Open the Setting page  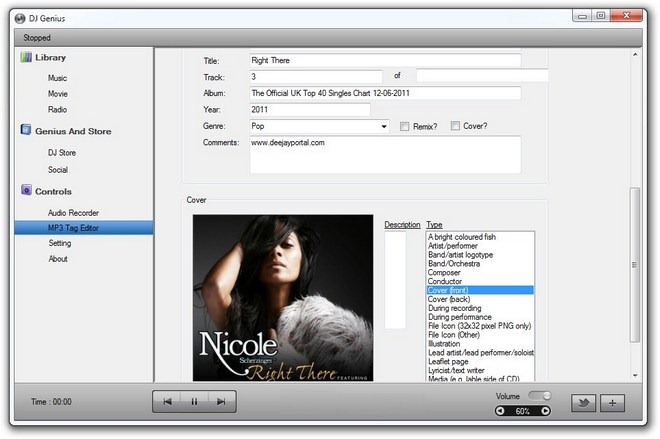[60, 243]
